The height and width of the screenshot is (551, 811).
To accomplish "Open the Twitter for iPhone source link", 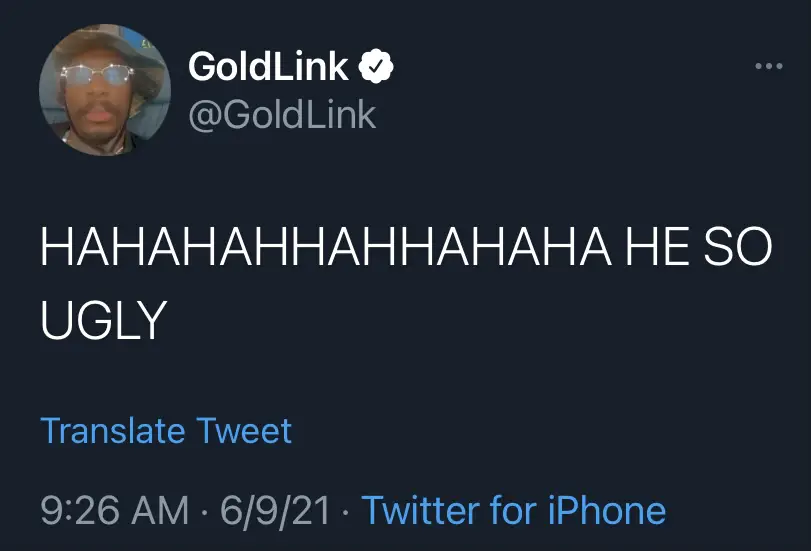I will click(x=513, y=510).
